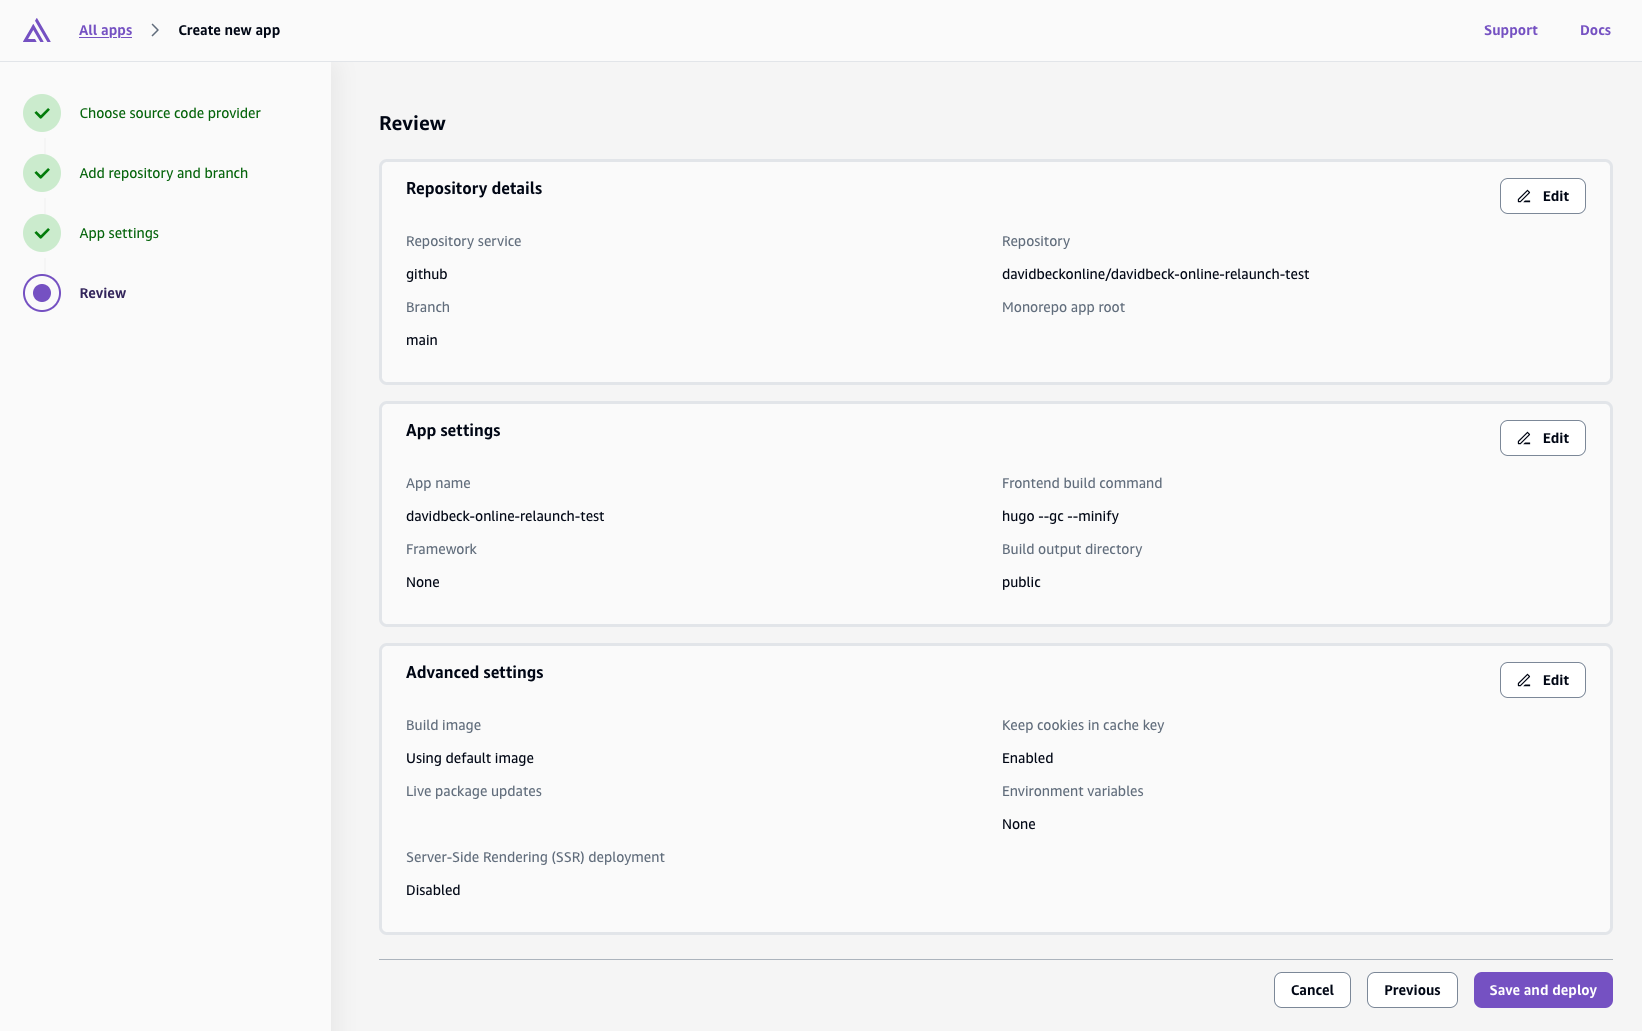Click pencil icon in Repository details Edit button

(x=1524, y=196)
